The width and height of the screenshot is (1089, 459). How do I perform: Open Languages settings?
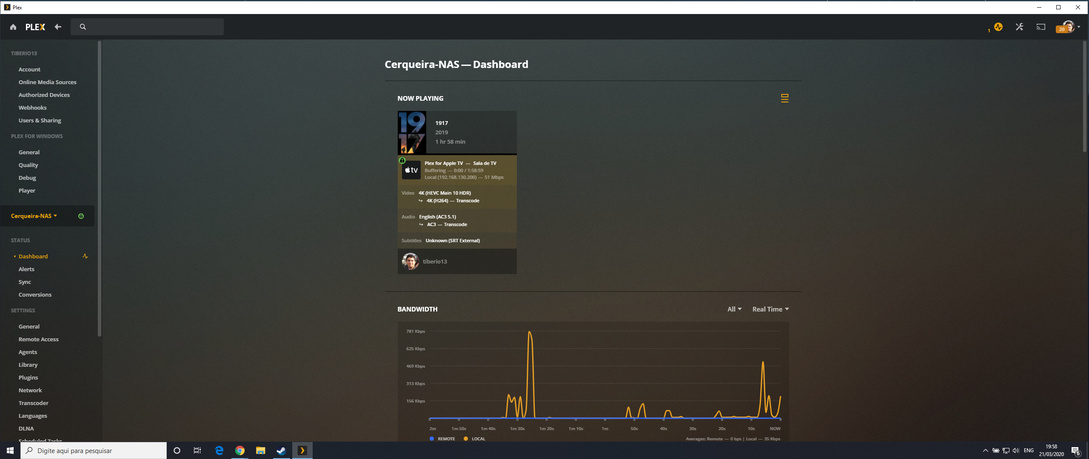(x=33, y=416)
